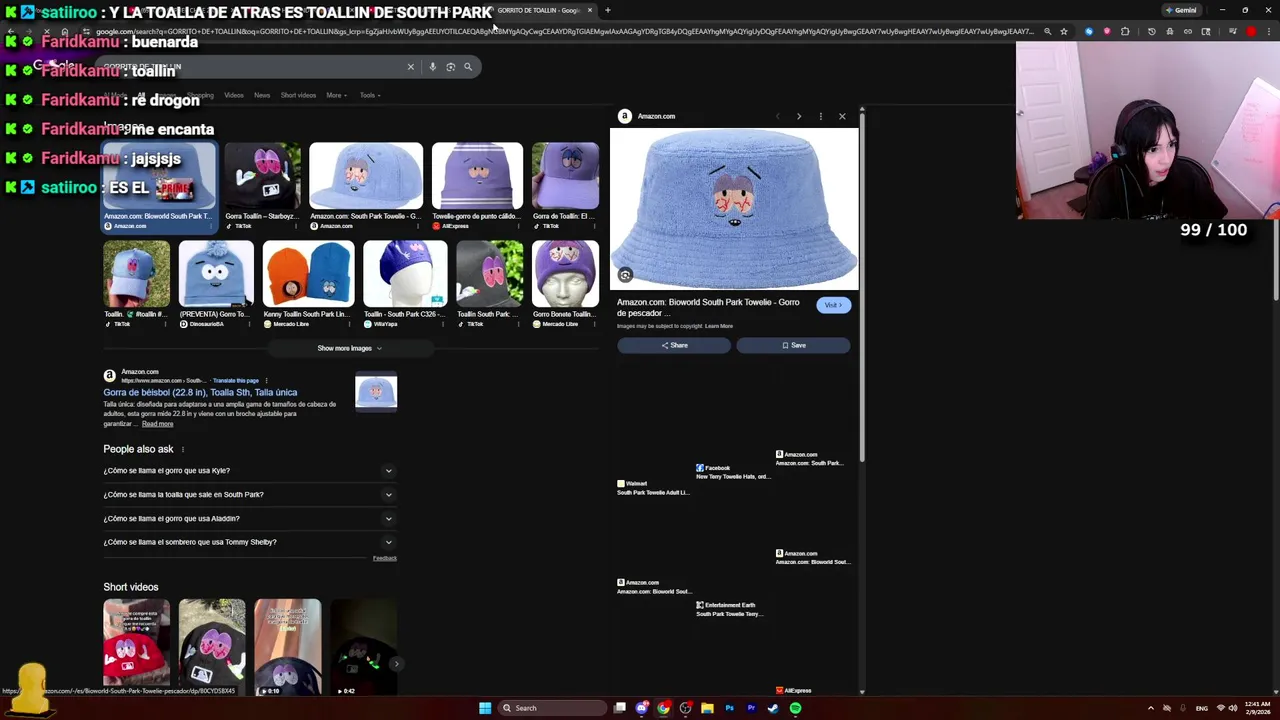Click the zoom magnifier icon in address bar

pyautogui.click(x=1047, y=31)
